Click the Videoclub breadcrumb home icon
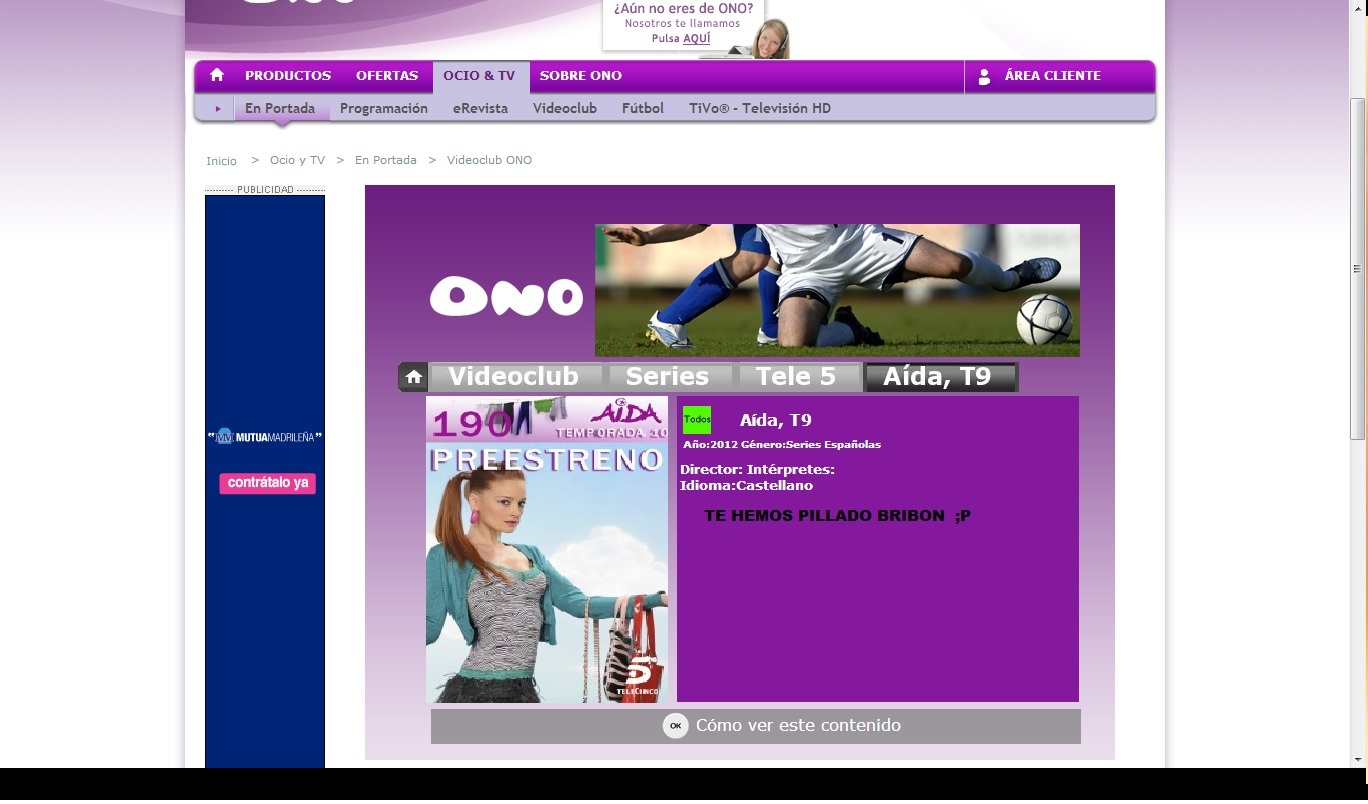The height and width of the screenshot is (804, 1368). tap(413, 377)
